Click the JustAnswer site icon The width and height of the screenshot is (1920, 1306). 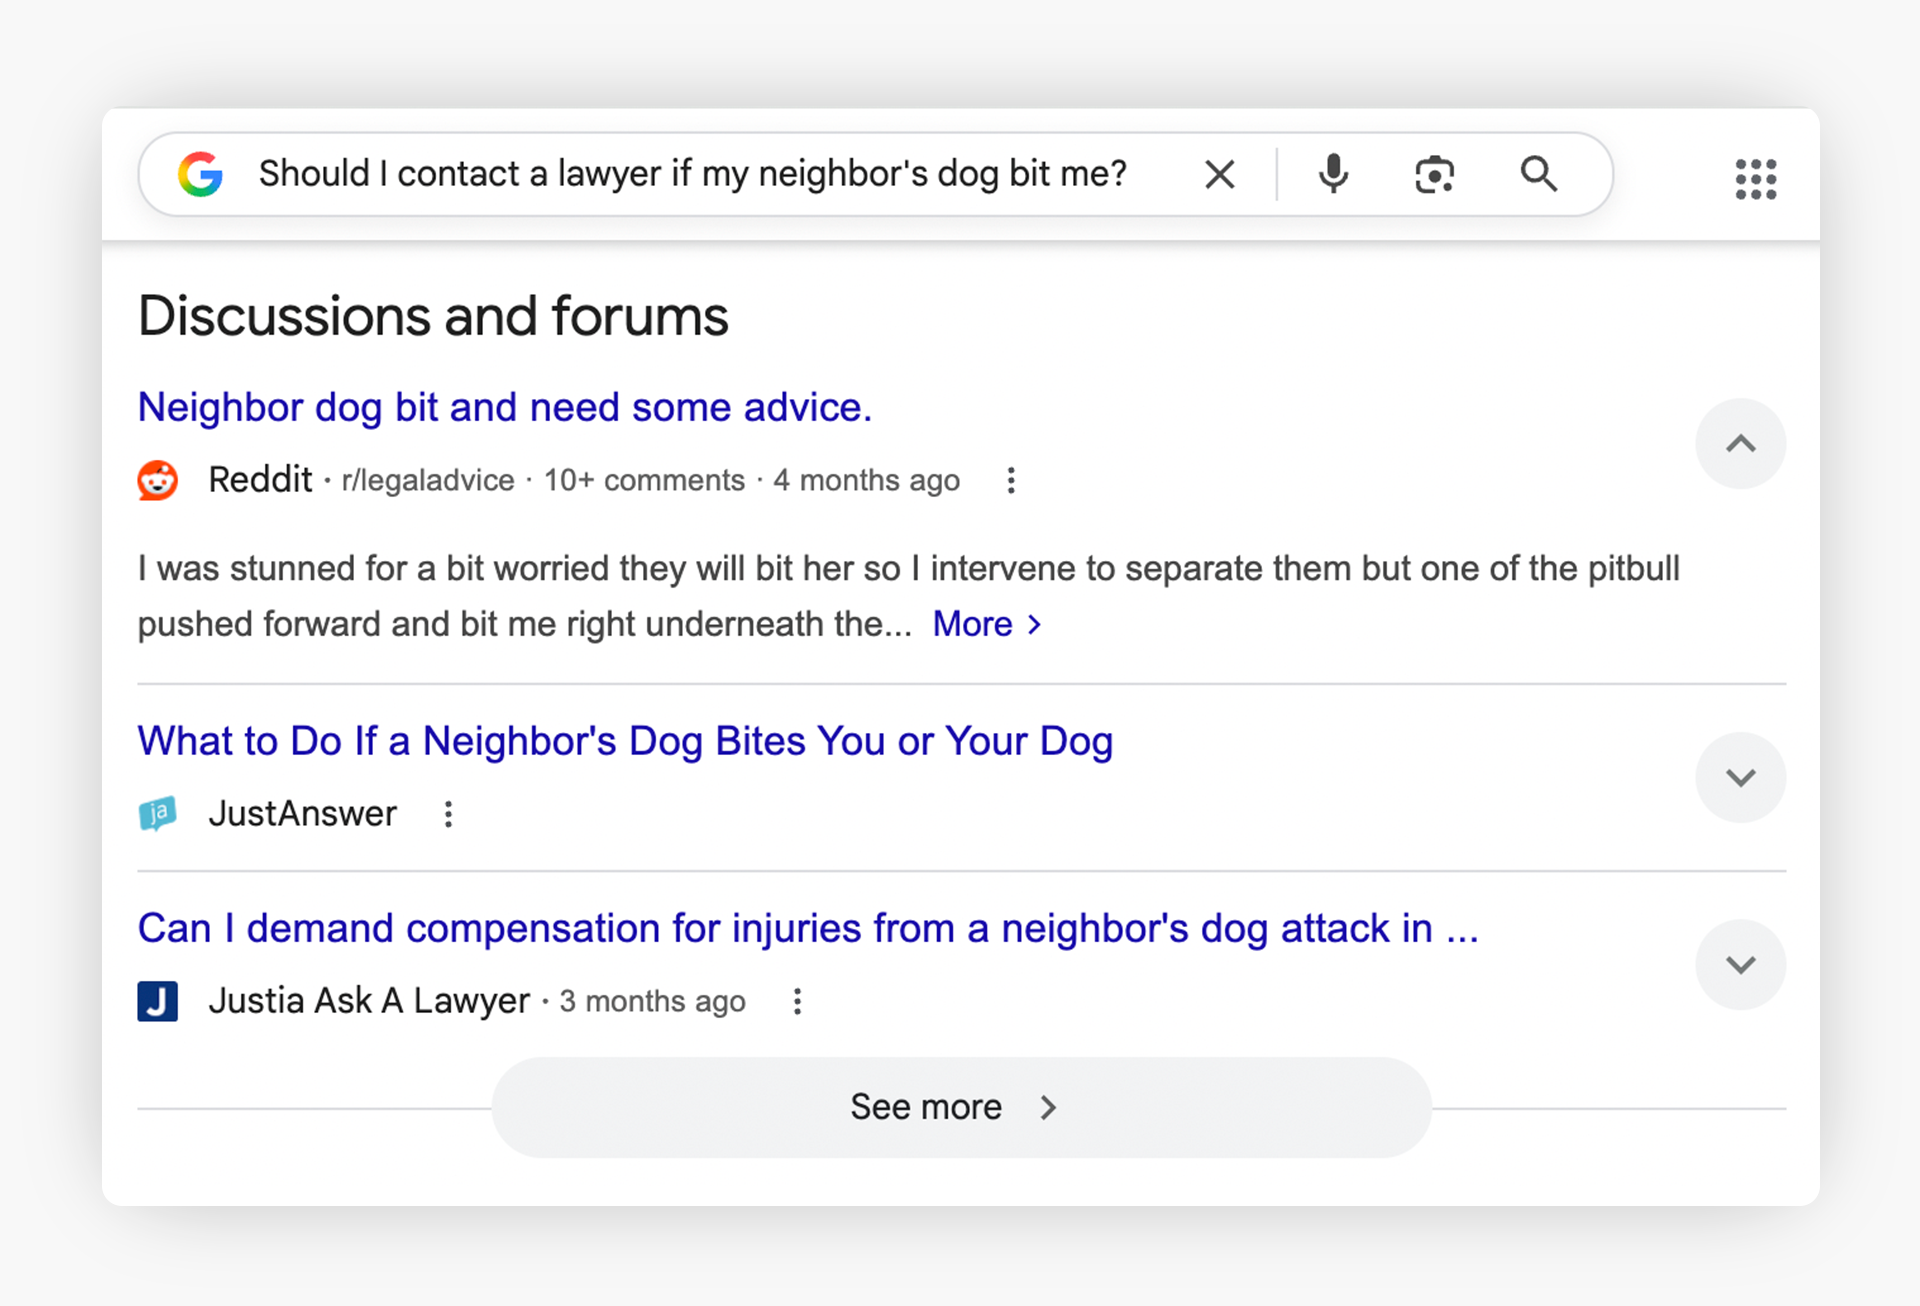pyautogui.click(x=158, y=813)
